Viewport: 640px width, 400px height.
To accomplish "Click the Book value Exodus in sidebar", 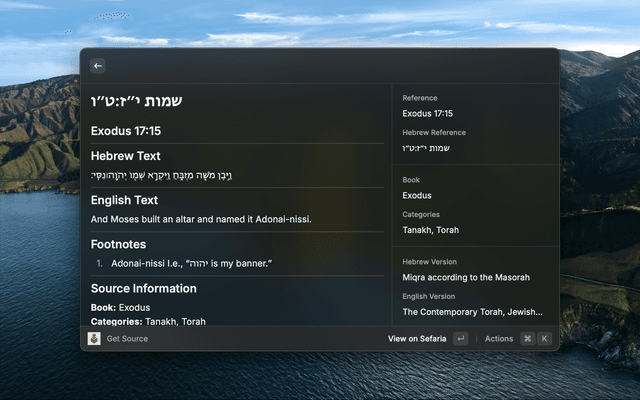I will (x=417, y=195).
